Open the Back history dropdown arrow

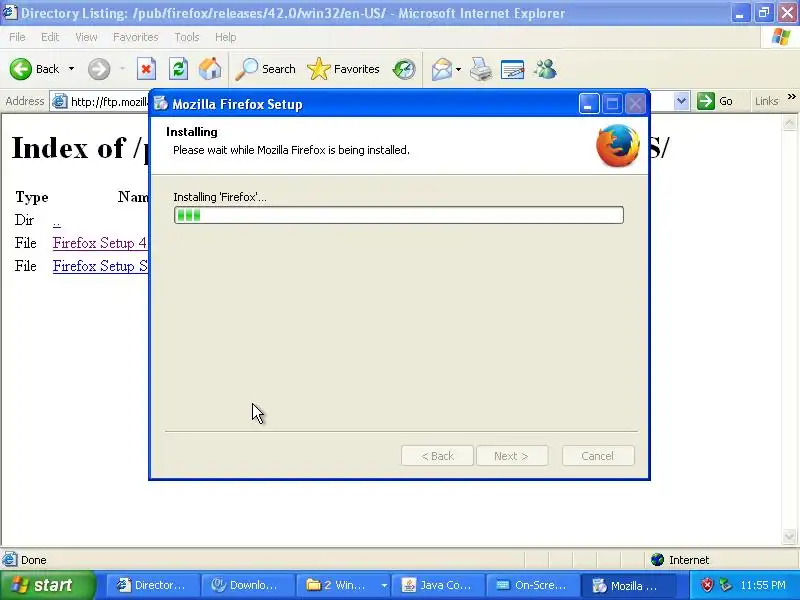[x=71, y=69]
